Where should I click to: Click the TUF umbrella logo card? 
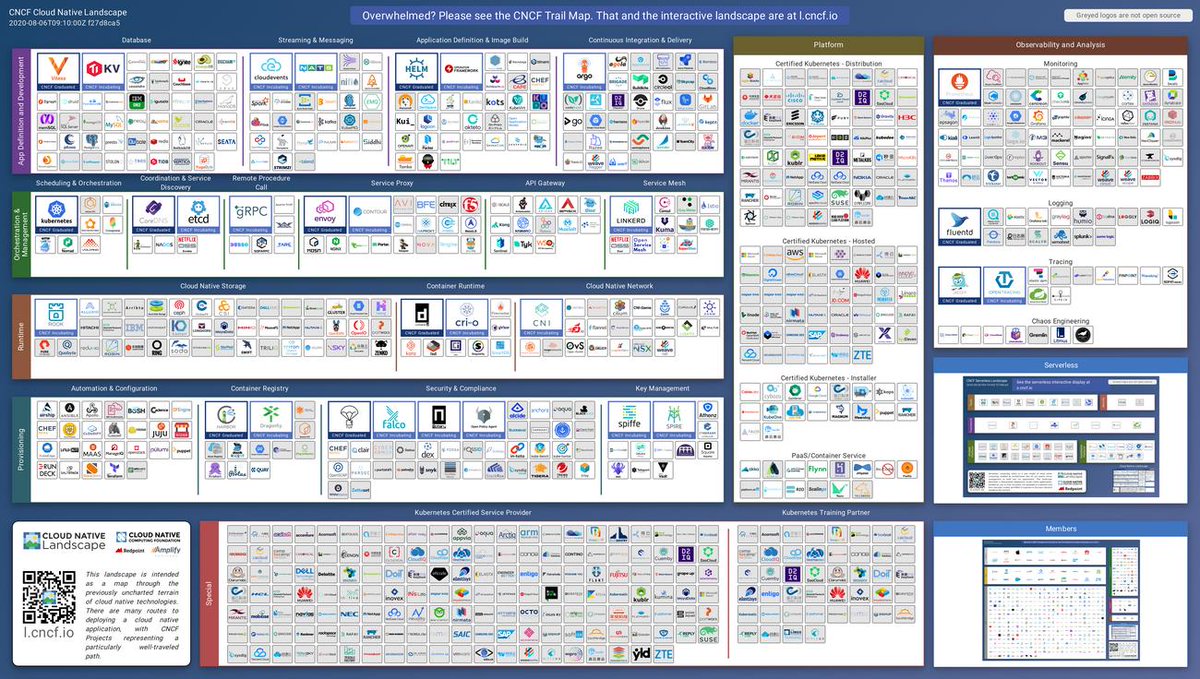point(349,421)
